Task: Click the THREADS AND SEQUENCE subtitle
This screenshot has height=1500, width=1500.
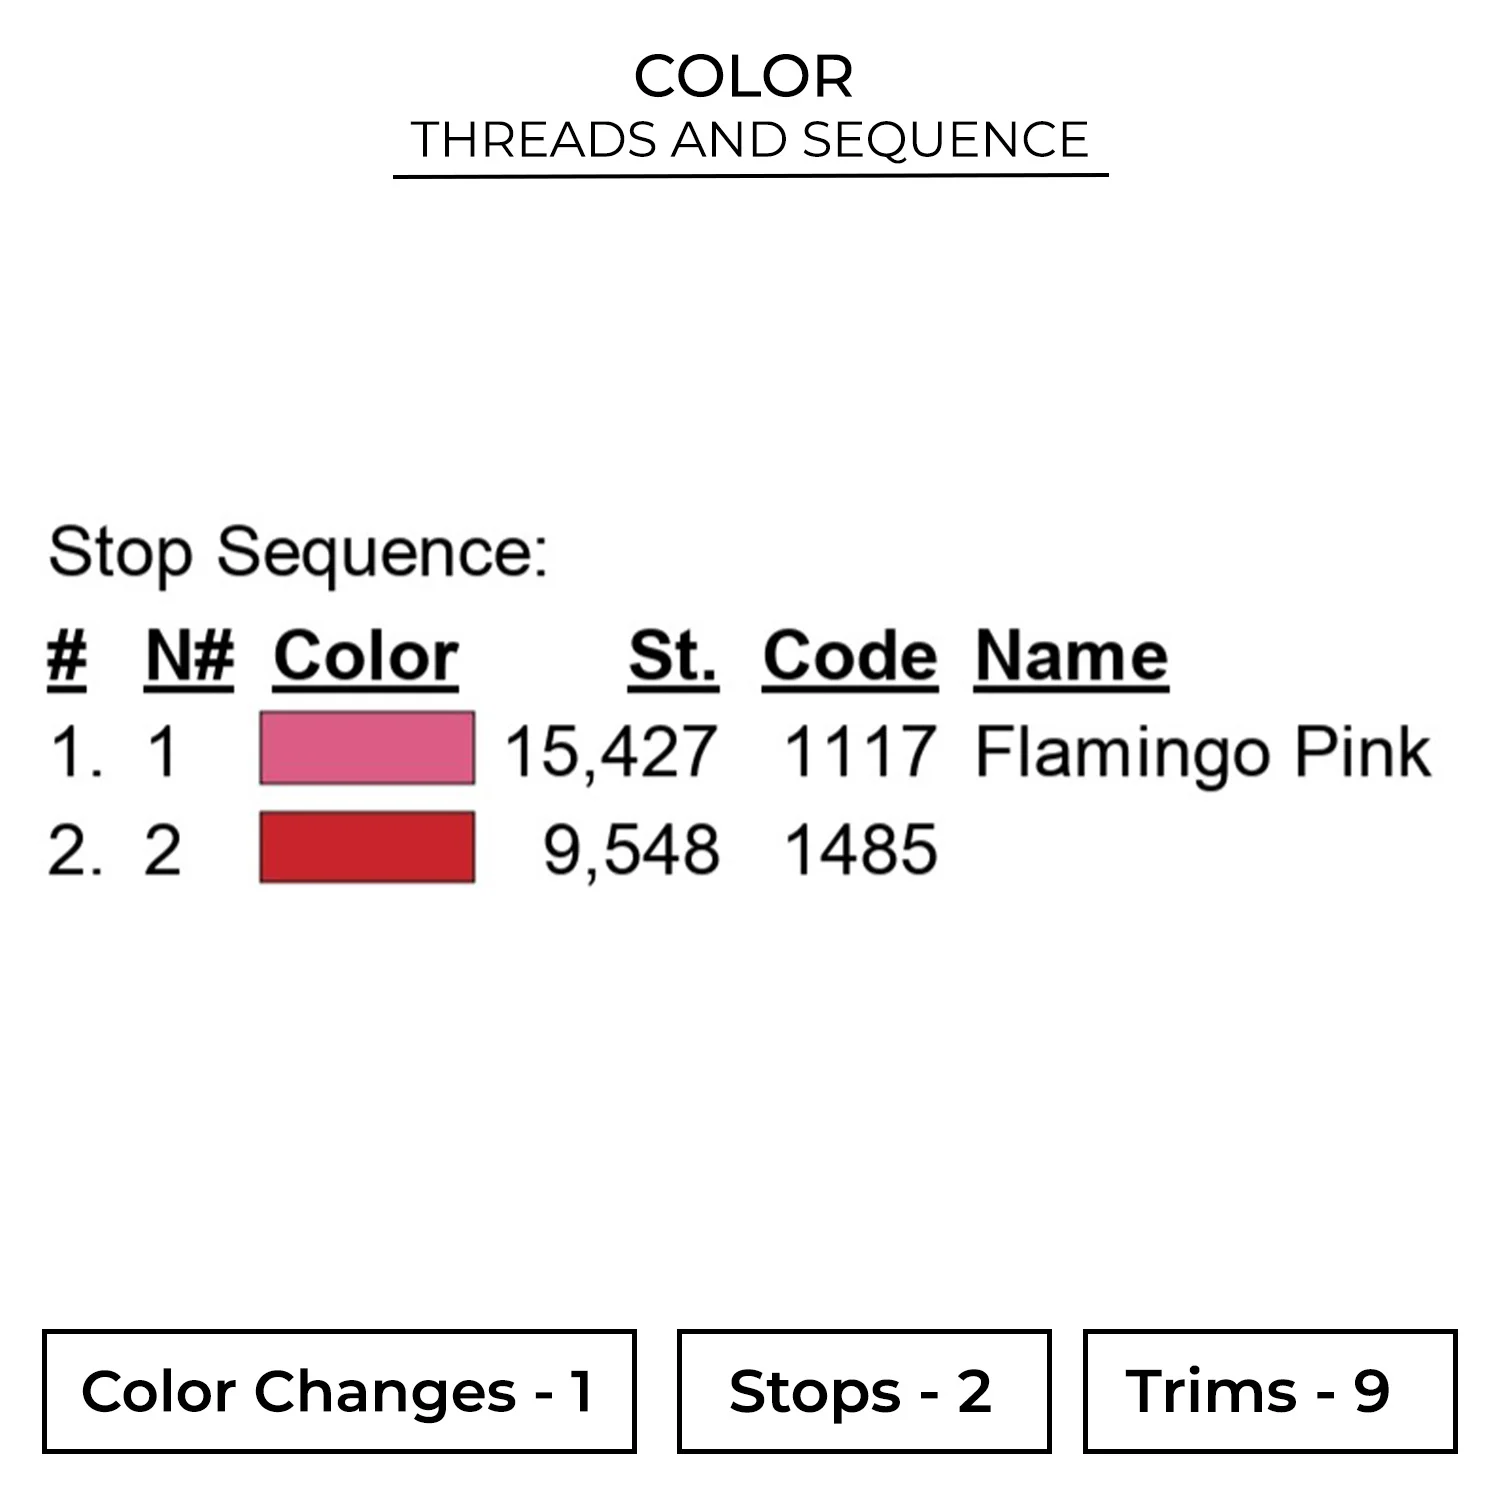Action: [750, 139]
